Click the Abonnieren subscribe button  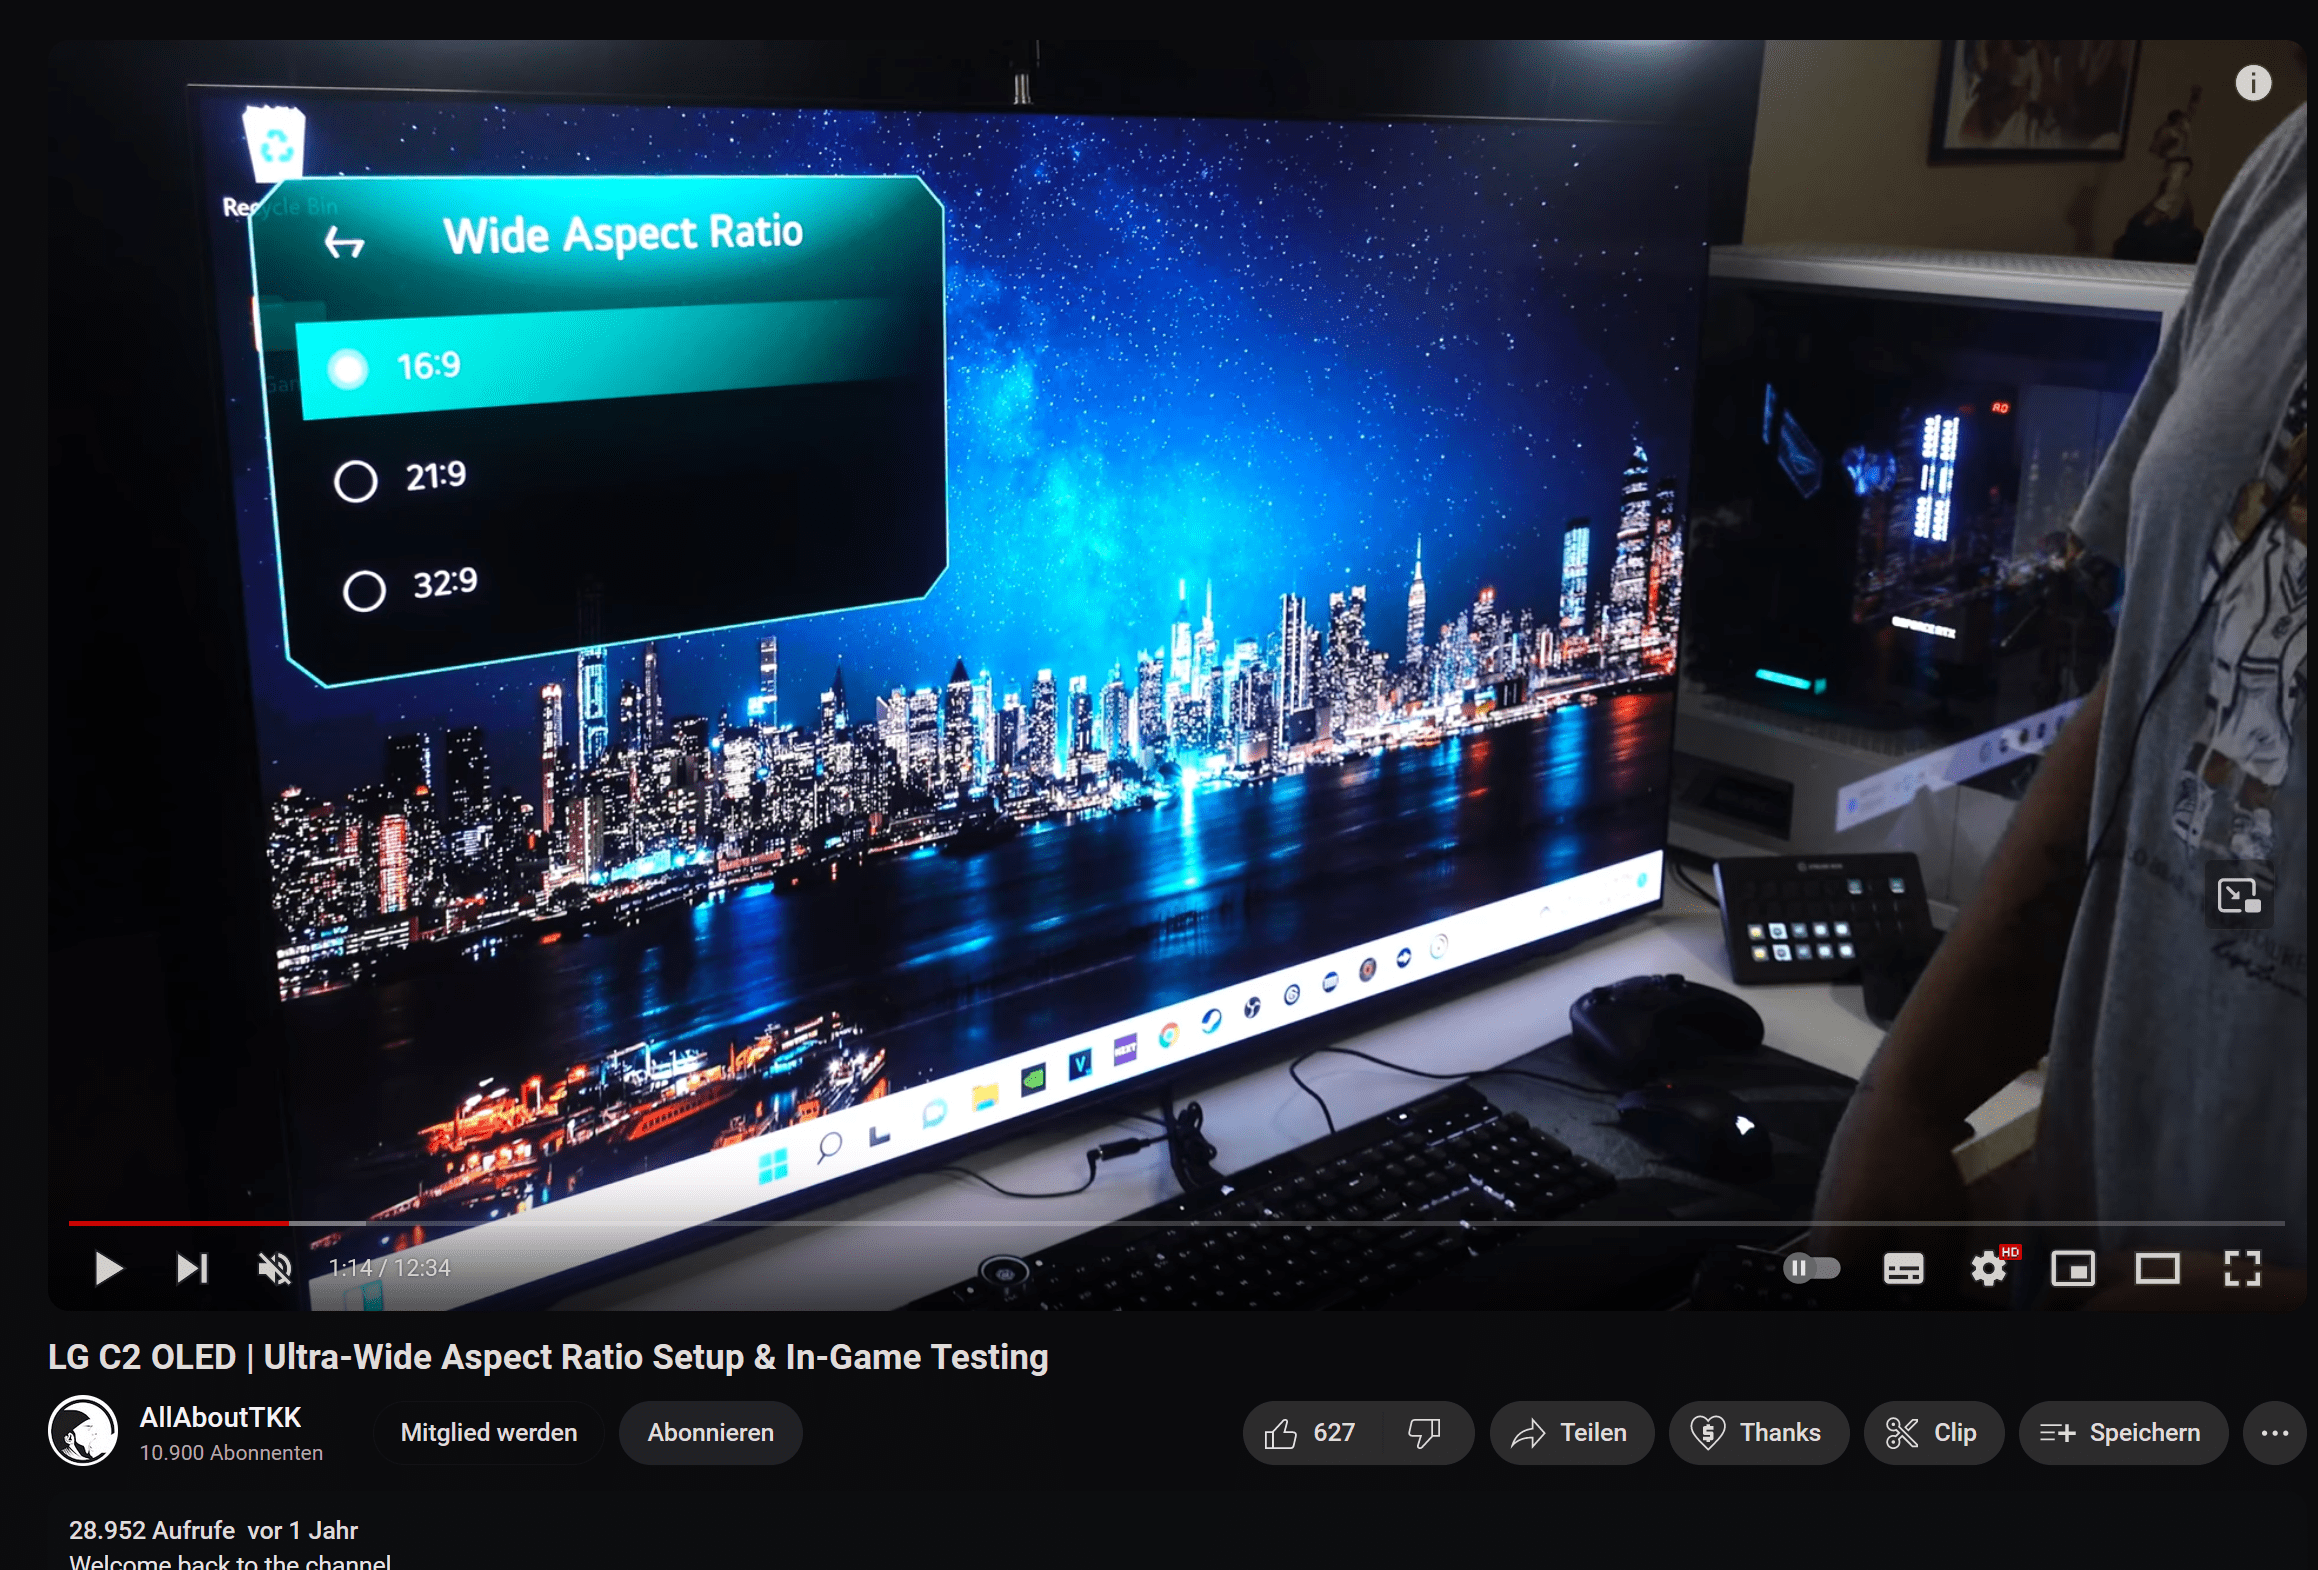[x=711, y=1433]
